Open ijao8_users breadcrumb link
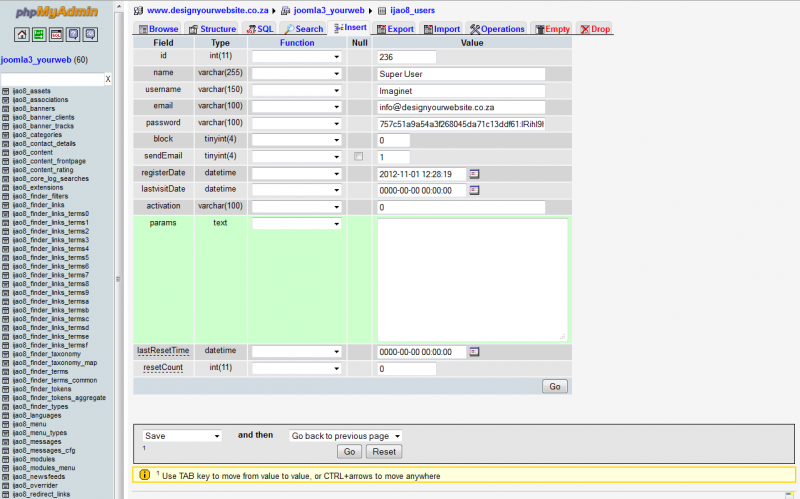 click(x=412, y=10)
